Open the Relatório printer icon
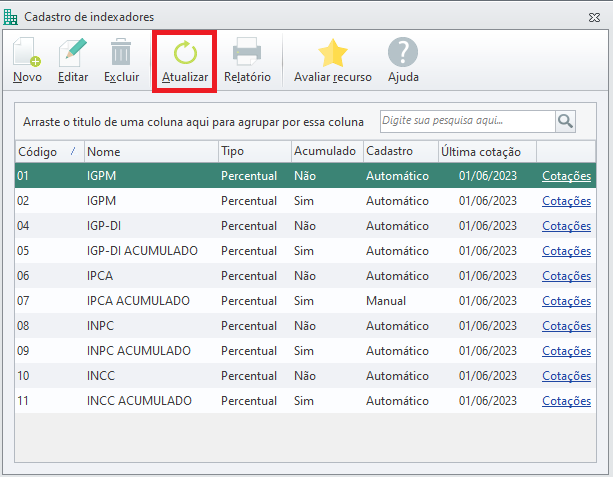 point(247,52)
